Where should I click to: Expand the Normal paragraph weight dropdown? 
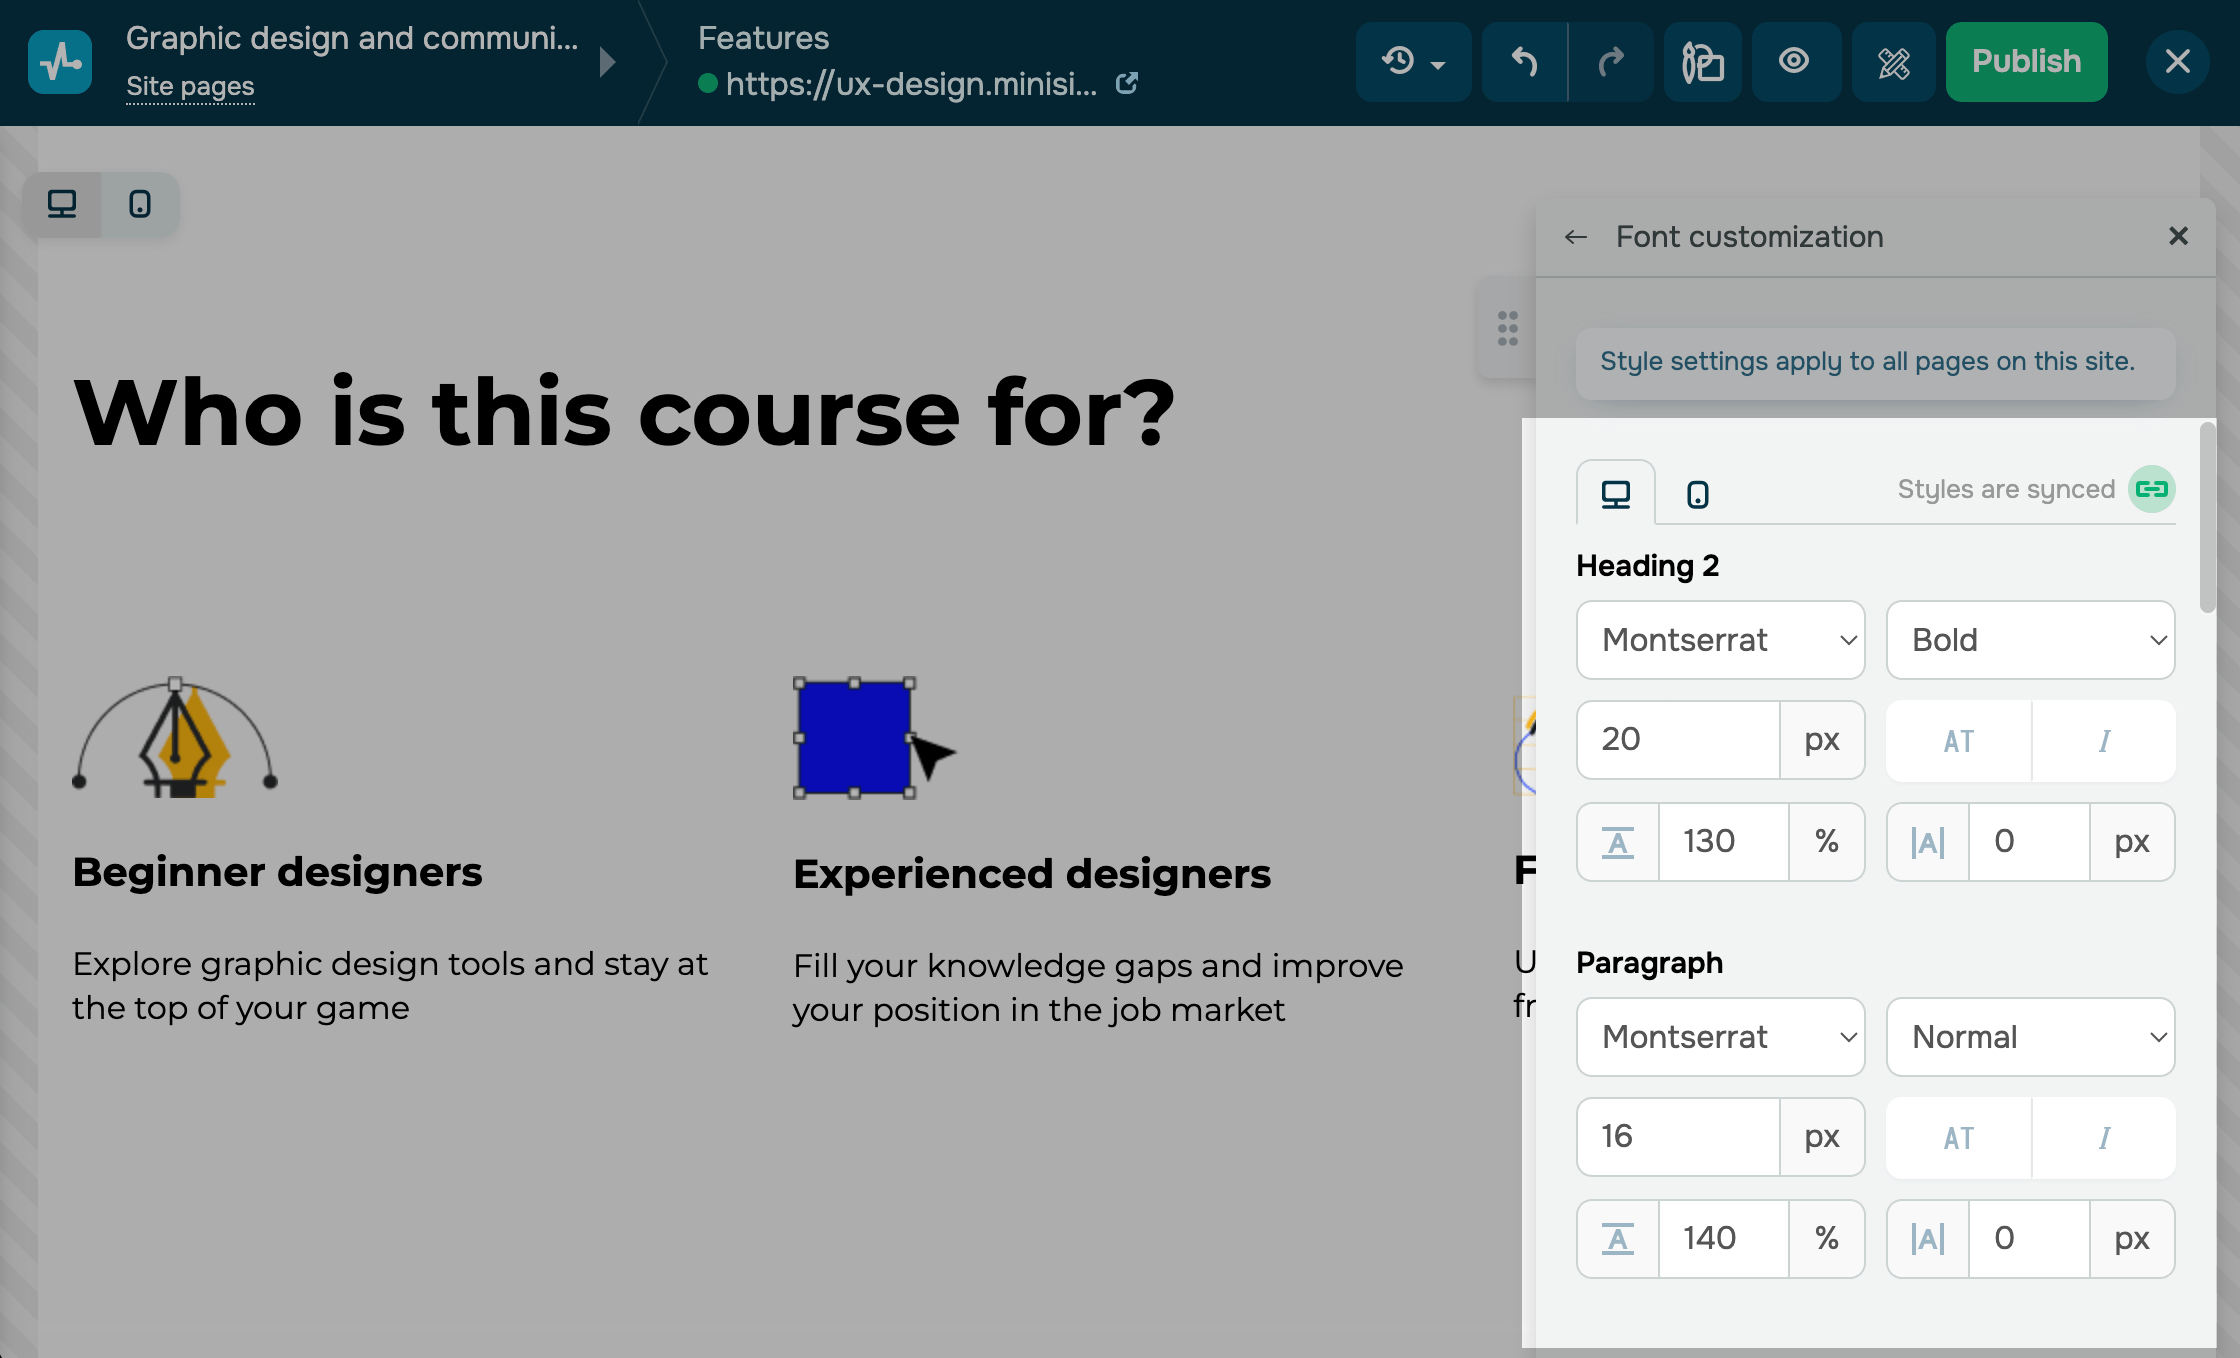point(2030,1037)
